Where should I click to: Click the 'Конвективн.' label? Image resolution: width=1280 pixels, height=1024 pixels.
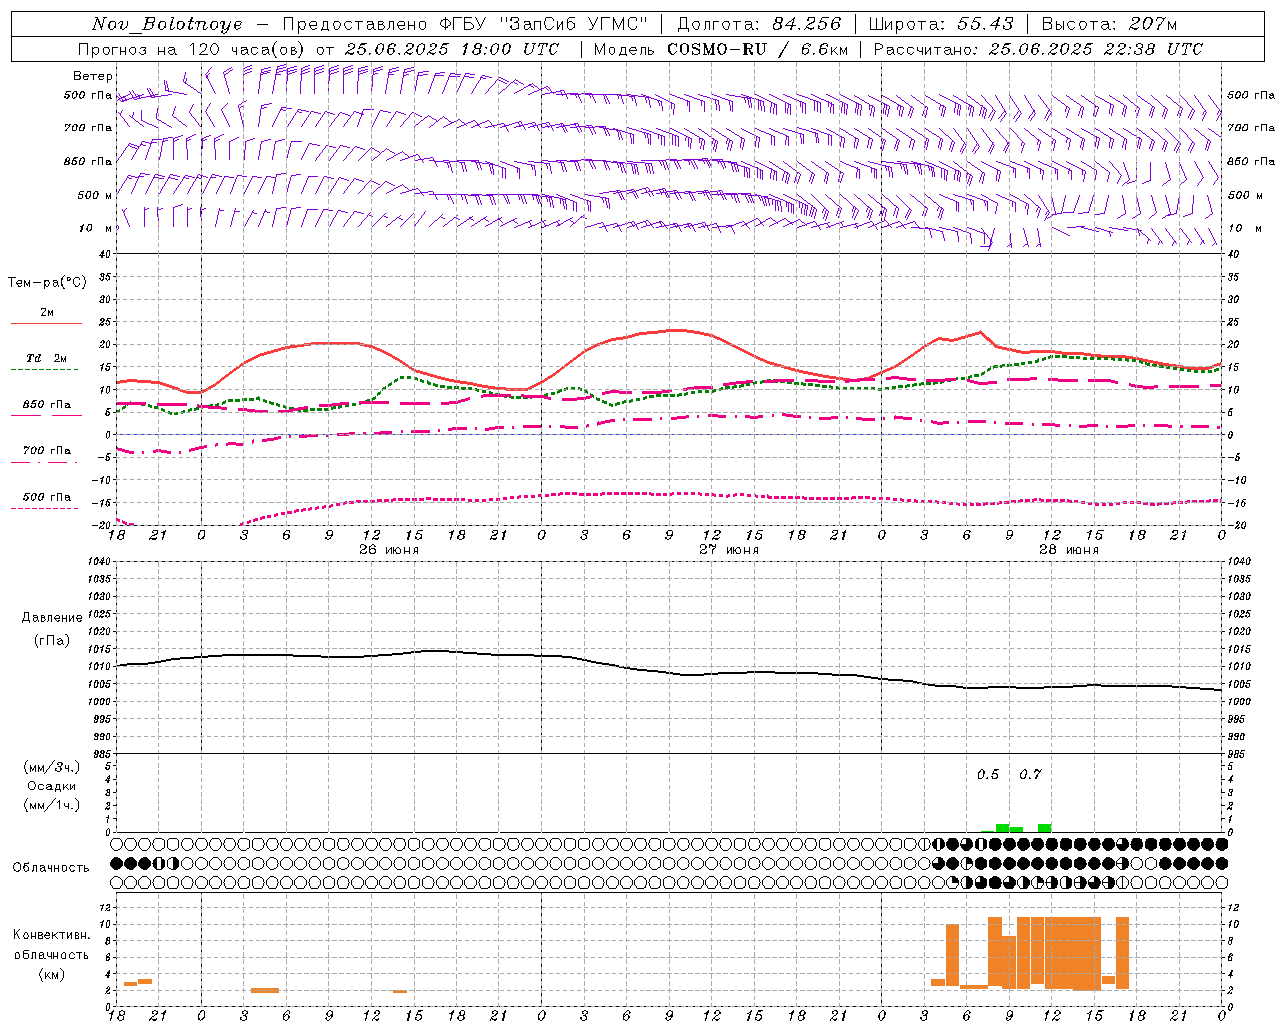point(52,935)
